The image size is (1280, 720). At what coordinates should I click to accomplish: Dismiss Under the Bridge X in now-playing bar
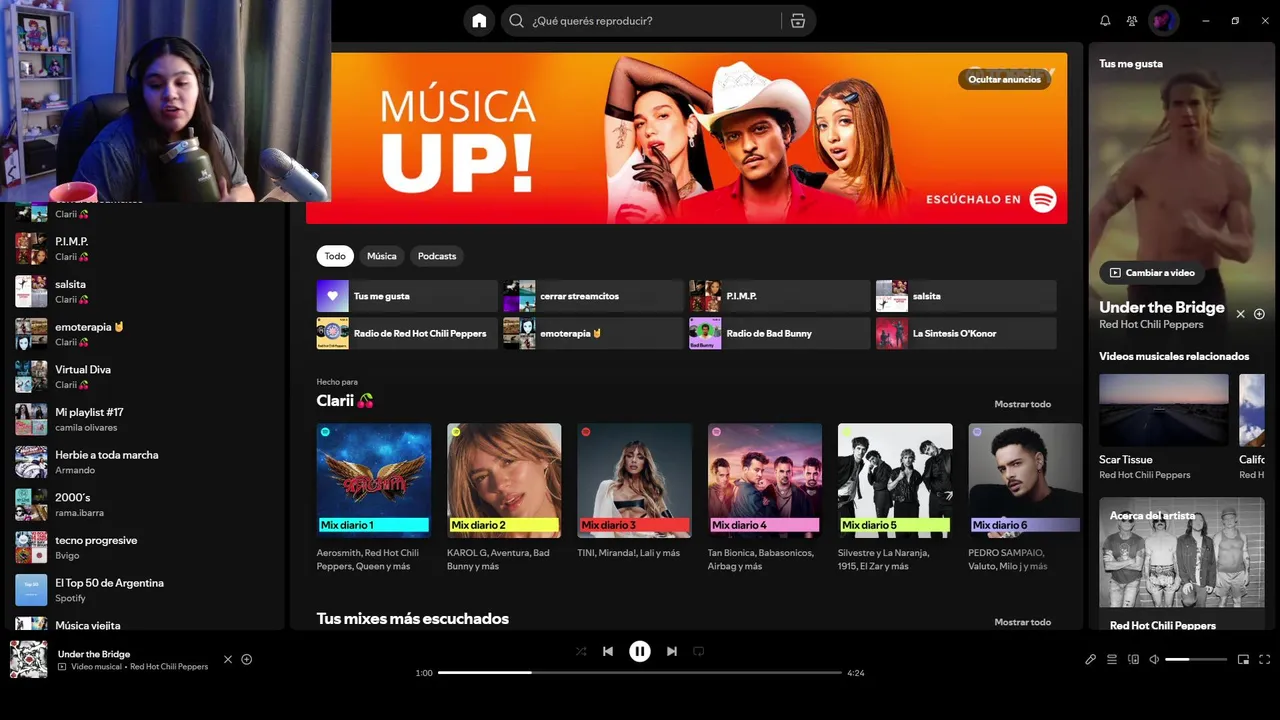(x=228, y=659)
